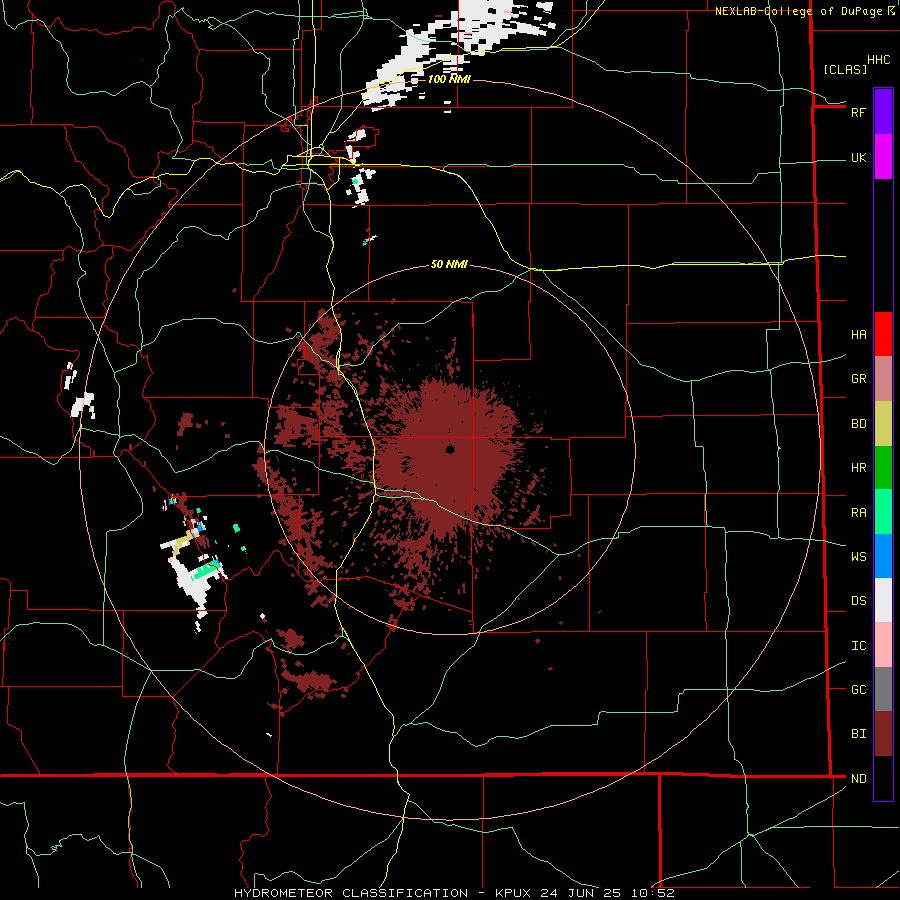Click the 'BI' legend label
900x900 pixels.
(858, 734)
